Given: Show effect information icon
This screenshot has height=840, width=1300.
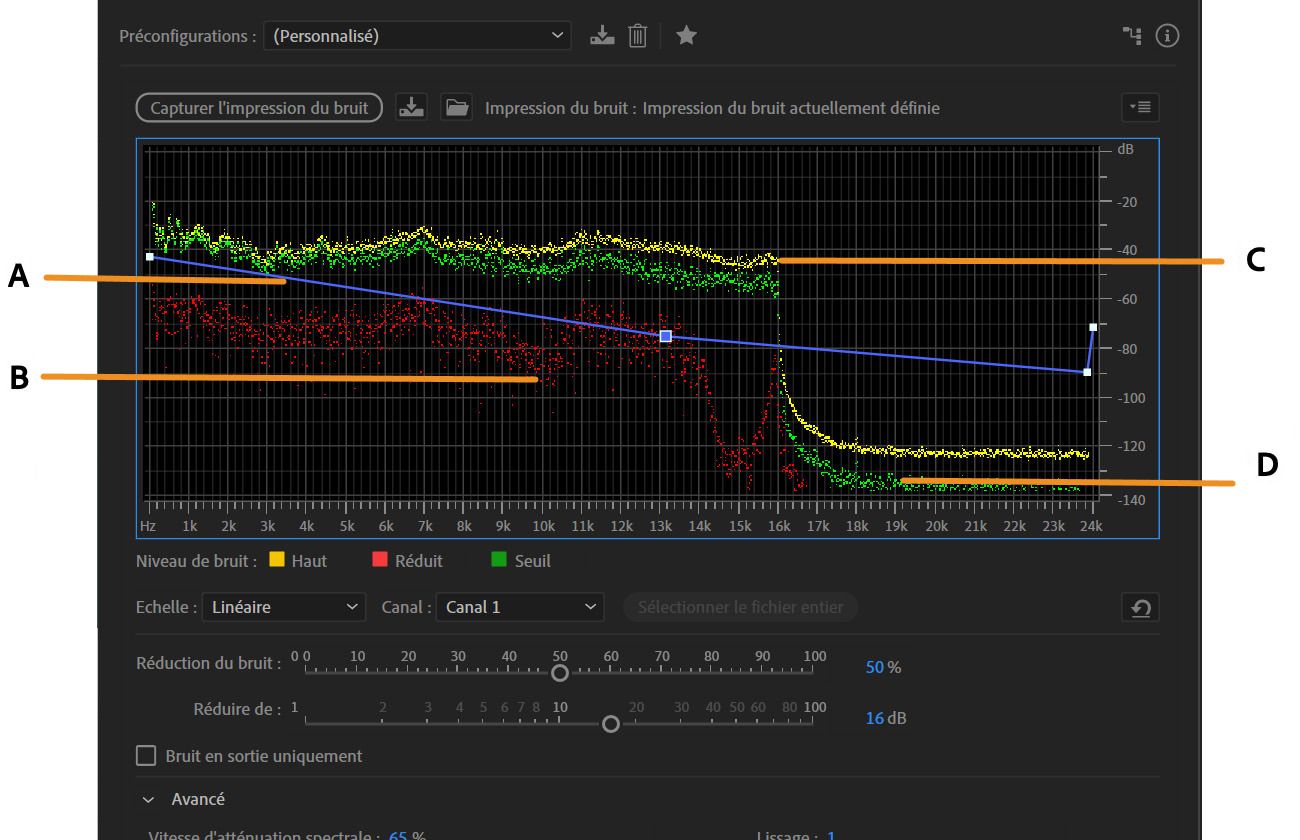Looking at the screenshot, I should point(1167,36).
